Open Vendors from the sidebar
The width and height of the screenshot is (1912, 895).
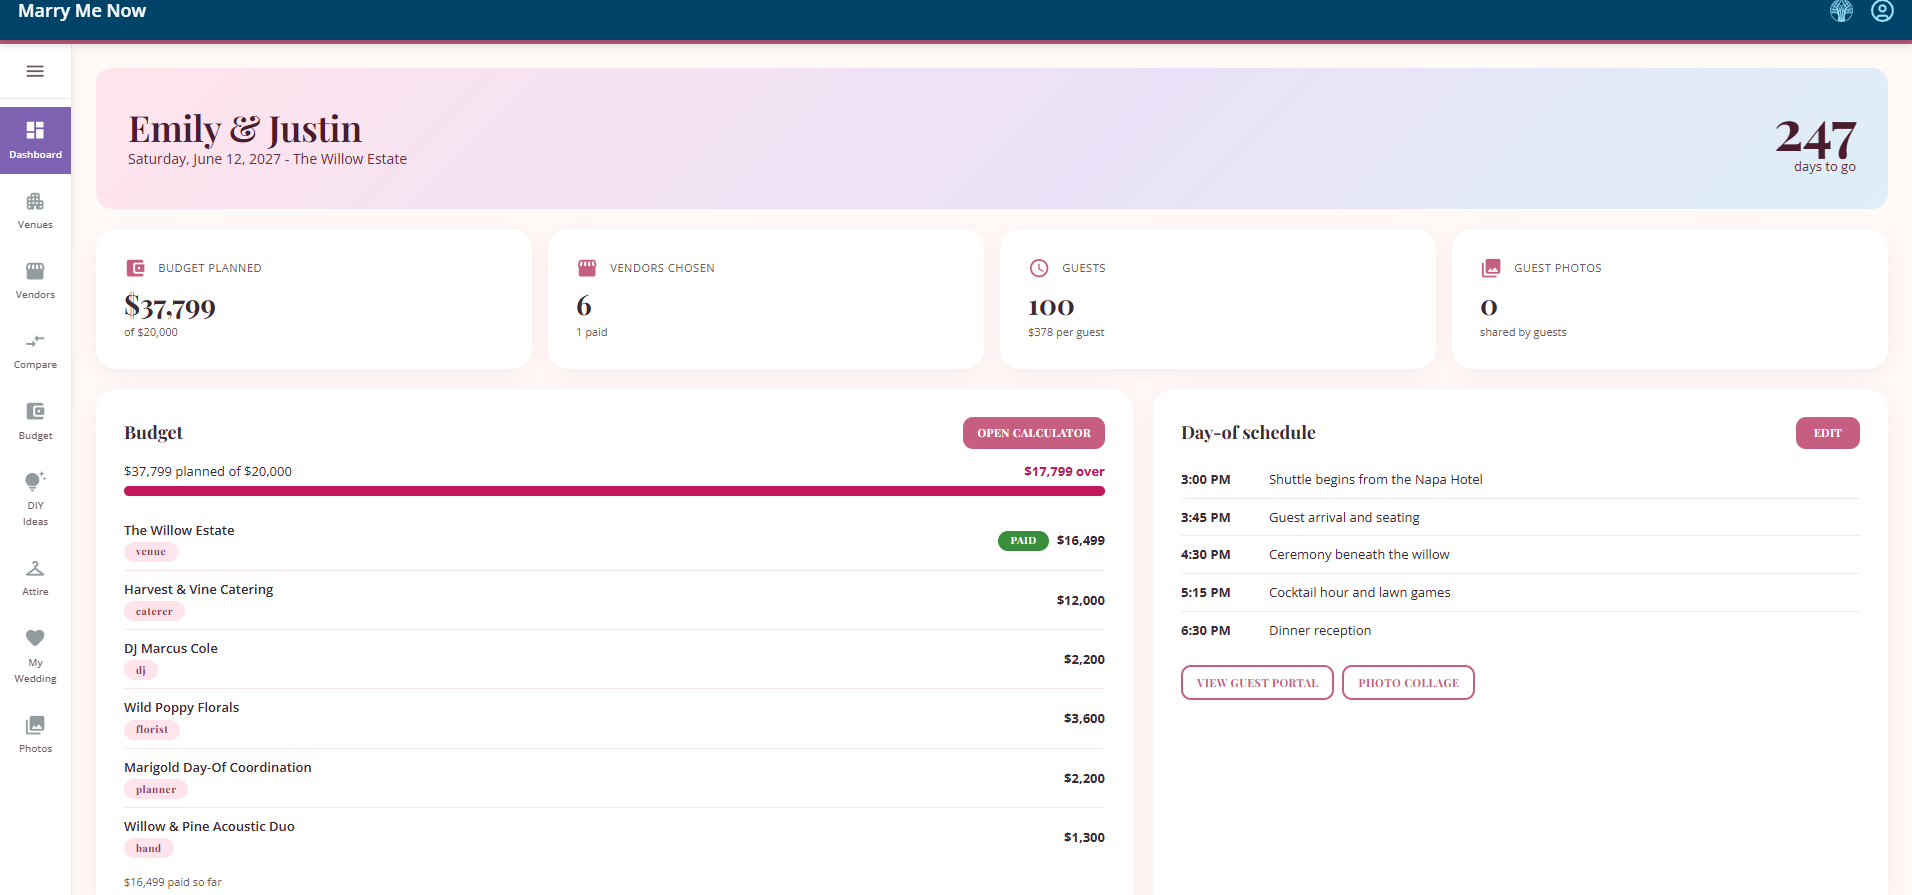(x=35, y=280)
